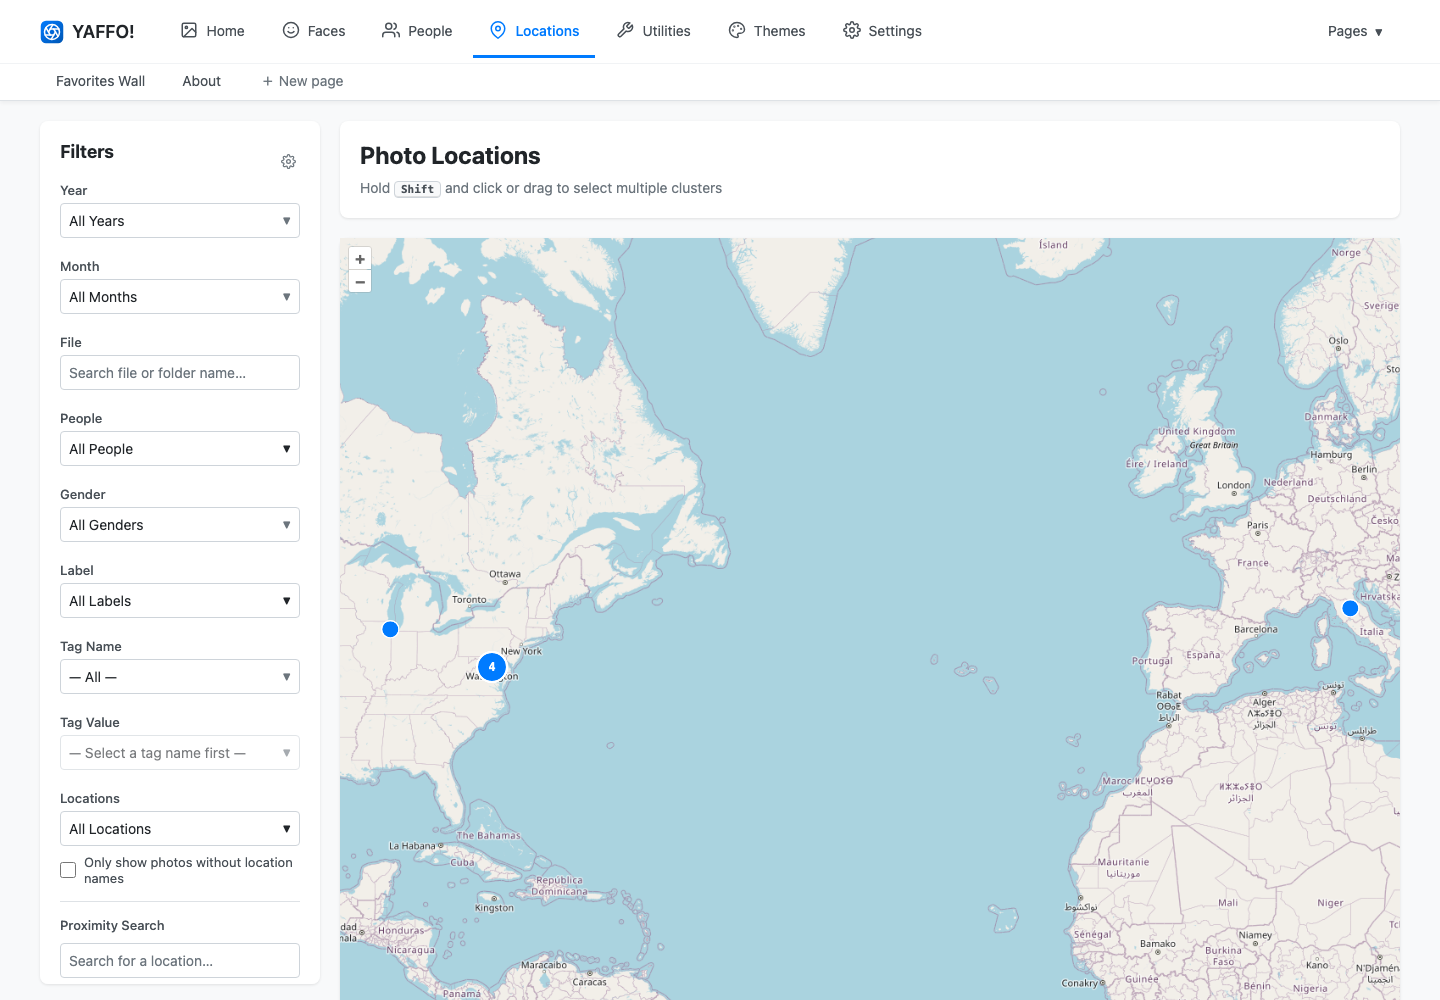Add a New page
Viewport: 1440px width, 1000px height.
[303, 81]
